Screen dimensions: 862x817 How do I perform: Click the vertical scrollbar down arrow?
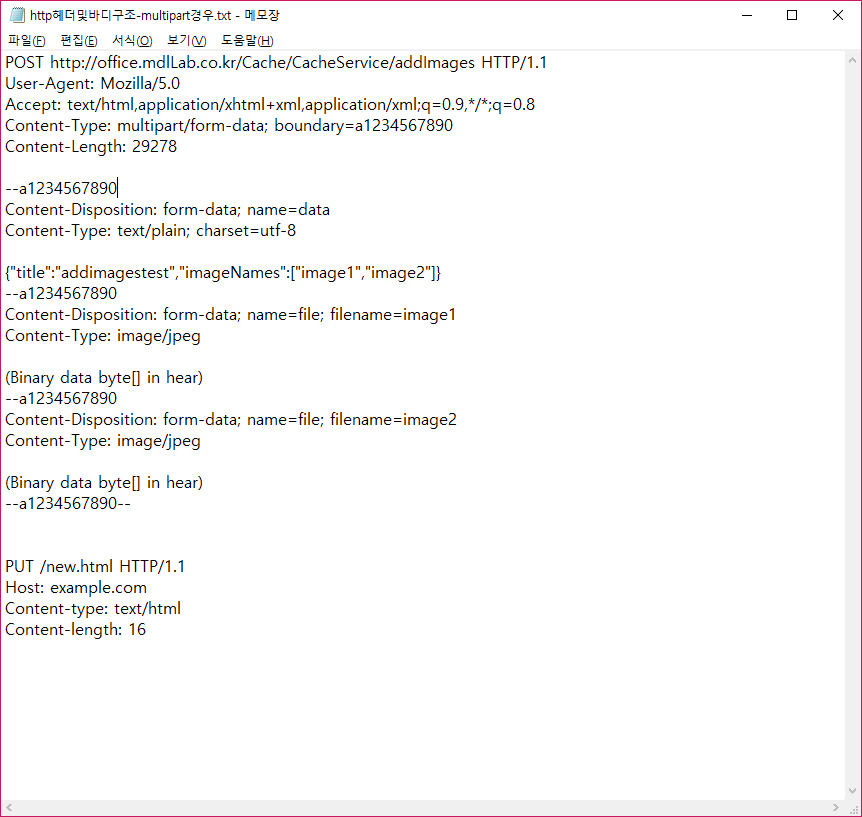pyautogui.click(x=852, y=791)
